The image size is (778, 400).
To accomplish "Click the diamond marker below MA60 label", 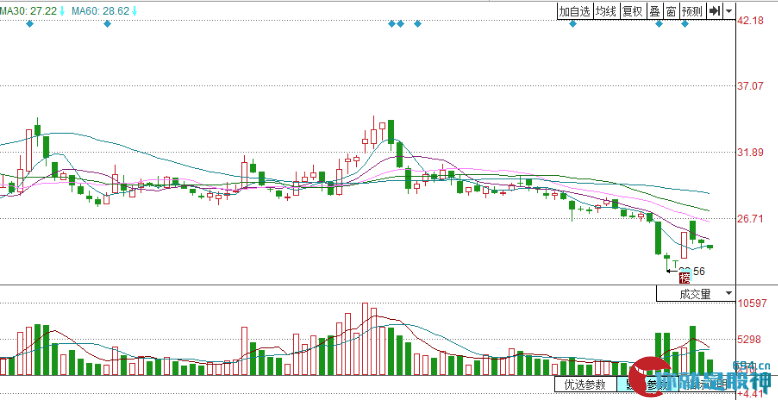I will [107, 23].
